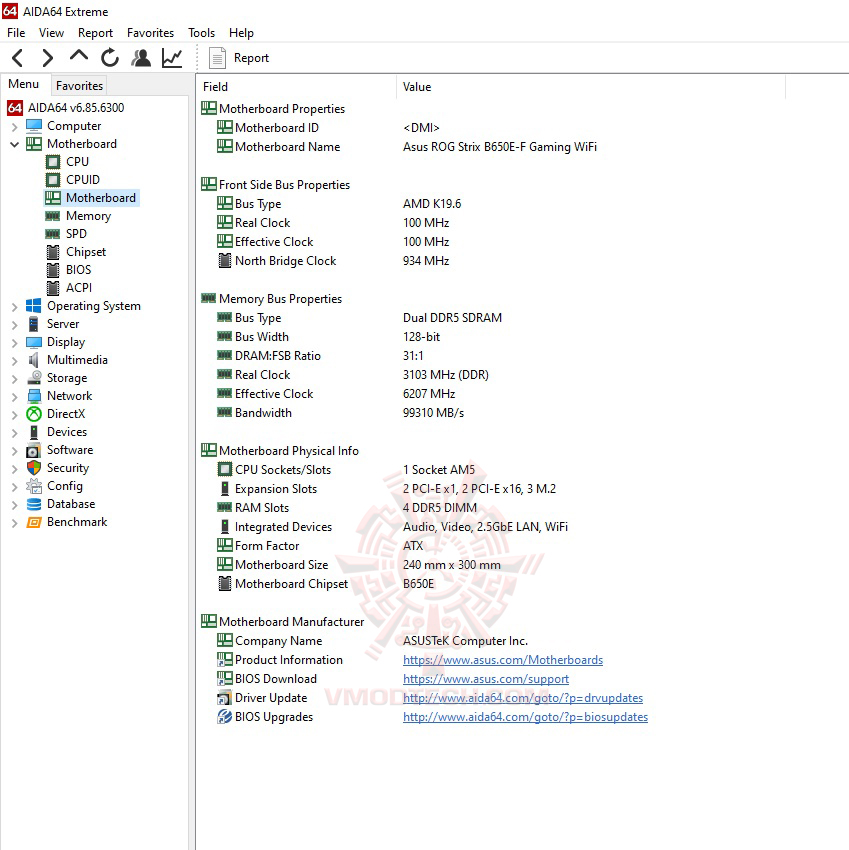Click the Storage disk icon
The width and height of the screenshot is (849, 850).
coord(34,378)
